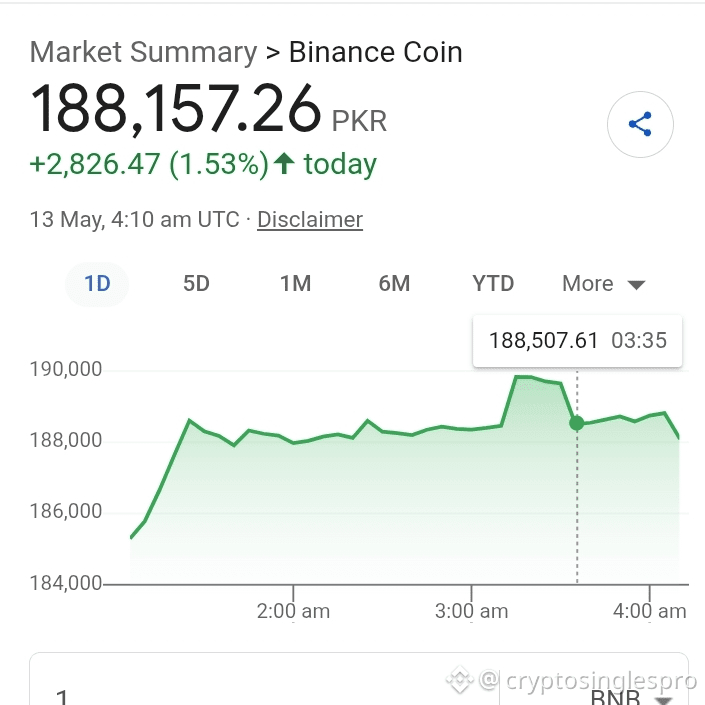
Task: Click the green up arrow icon
Action: coord(284,163)
